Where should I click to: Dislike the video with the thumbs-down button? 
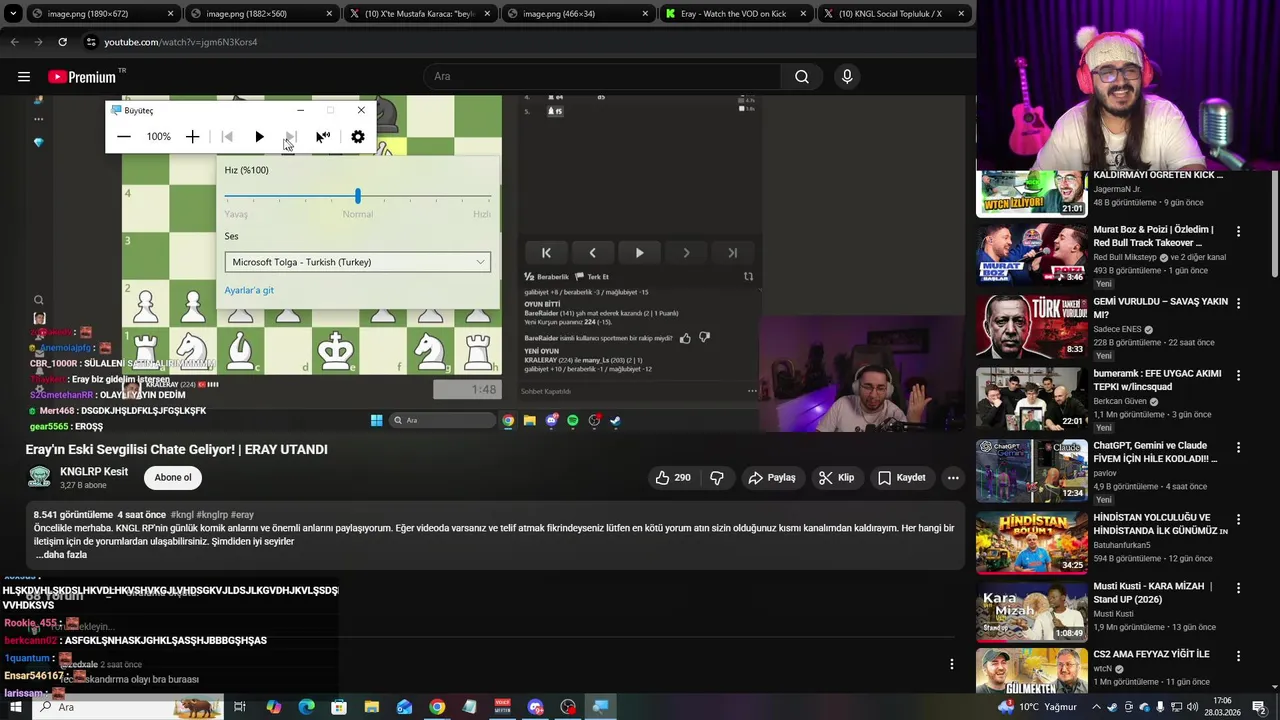click(x=717, y=478)
